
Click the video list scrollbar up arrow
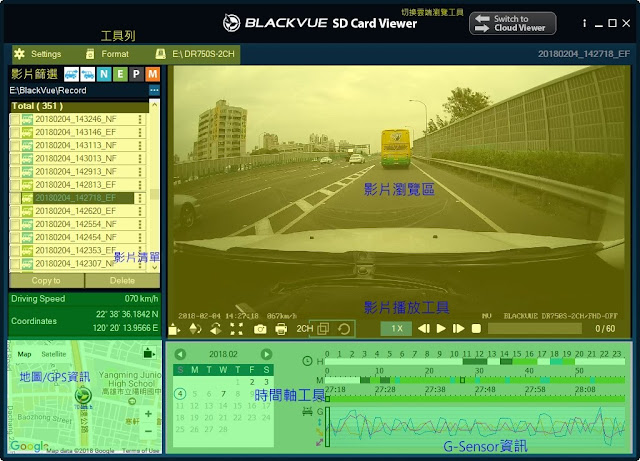pos(154,105)
